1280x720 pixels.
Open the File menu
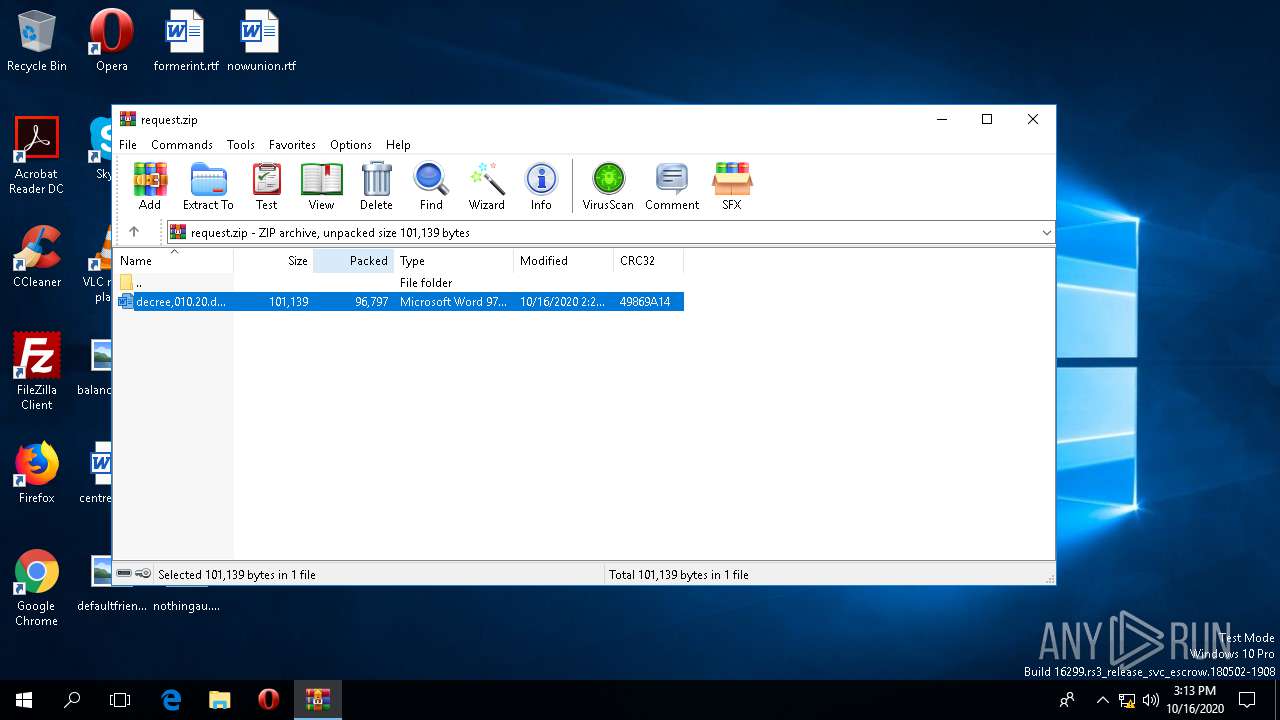[x=128, y=145]
